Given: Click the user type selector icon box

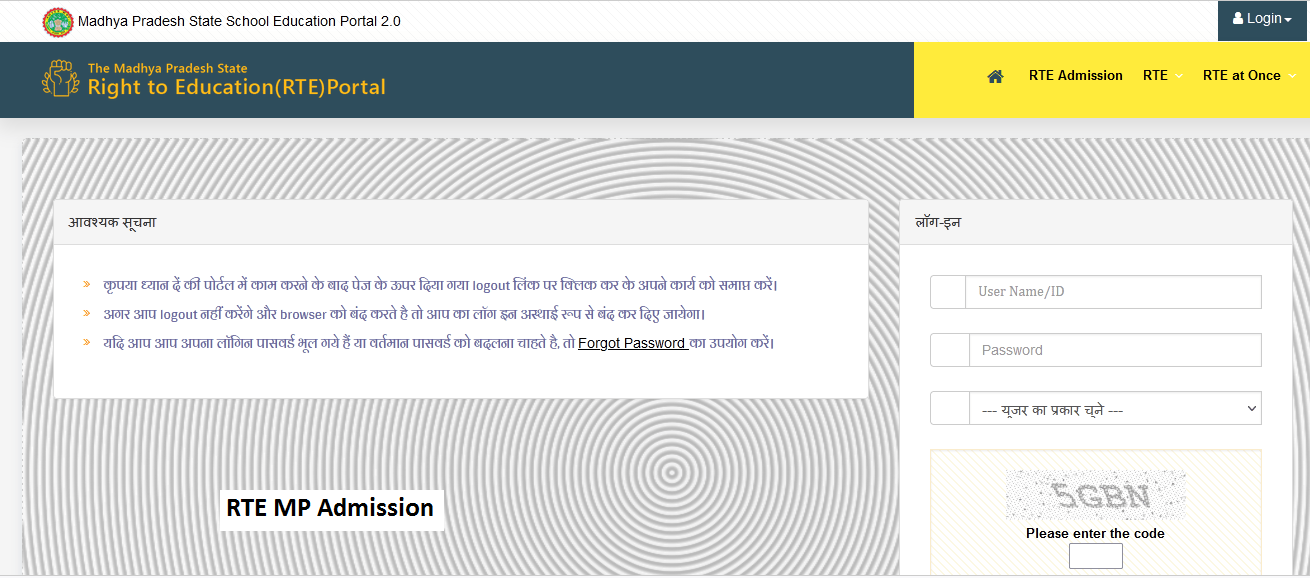Looking at the screenshot, I should point(948,408).
